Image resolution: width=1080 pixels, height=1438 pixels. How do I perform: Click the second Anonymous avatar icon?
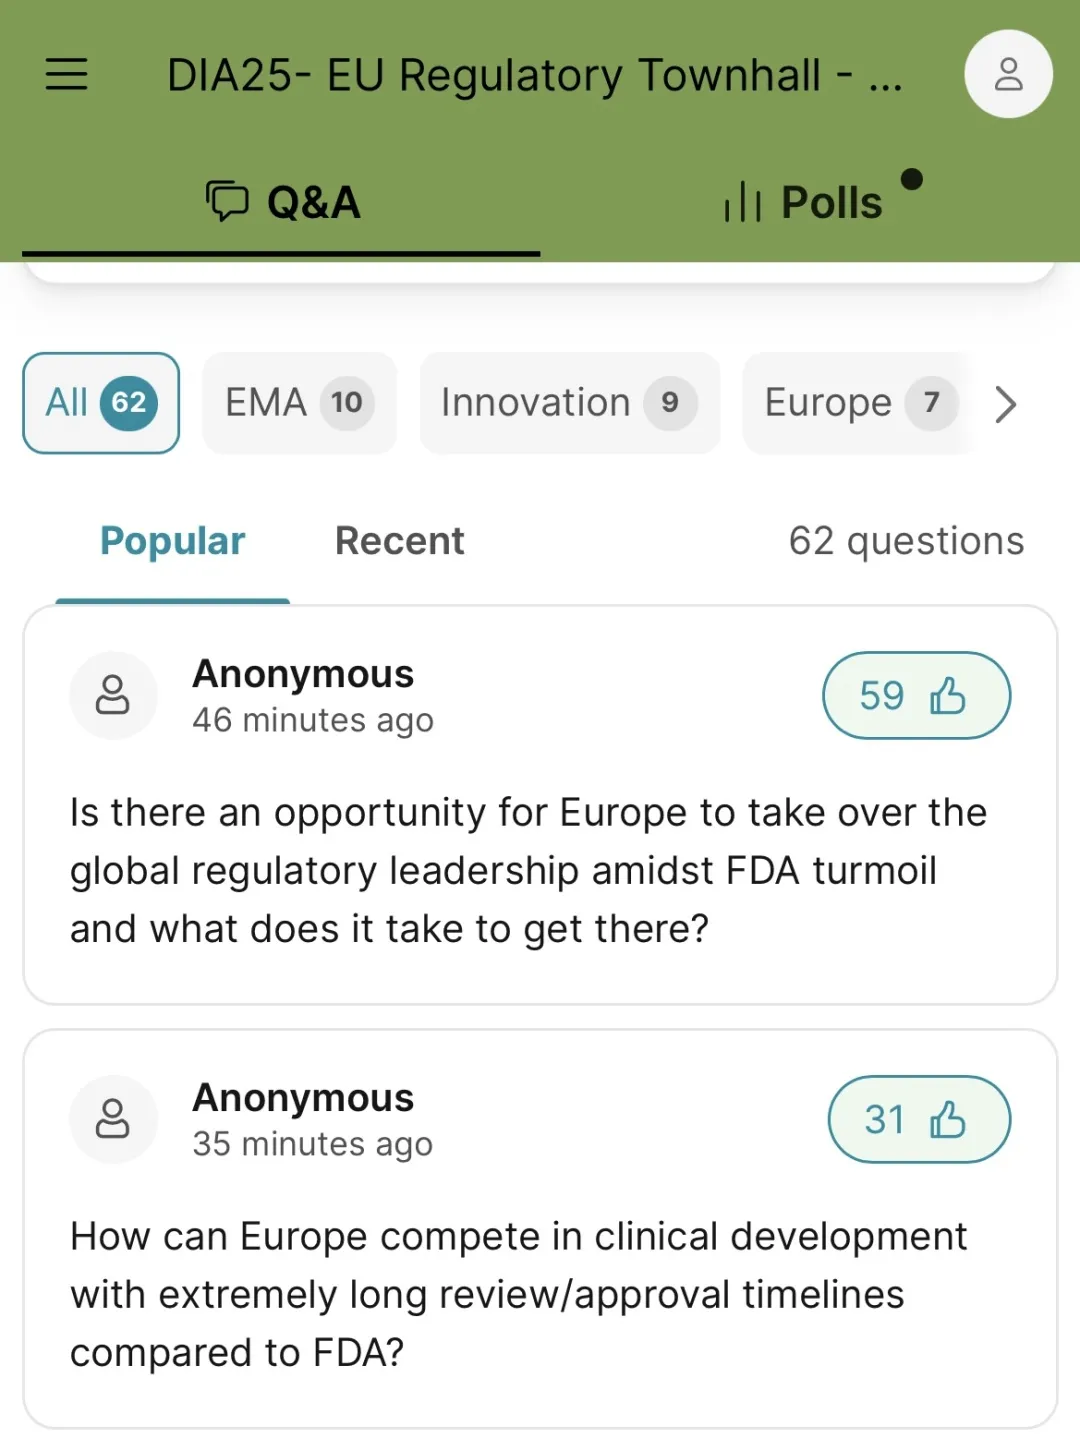tap(113, 1119)
